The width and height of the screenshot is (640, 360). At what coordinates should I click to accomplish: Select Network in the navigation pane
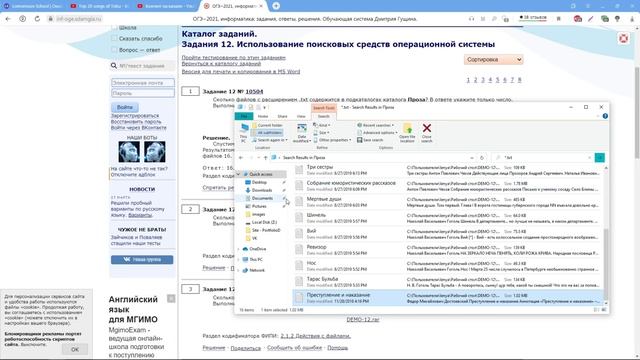(257, 270)
